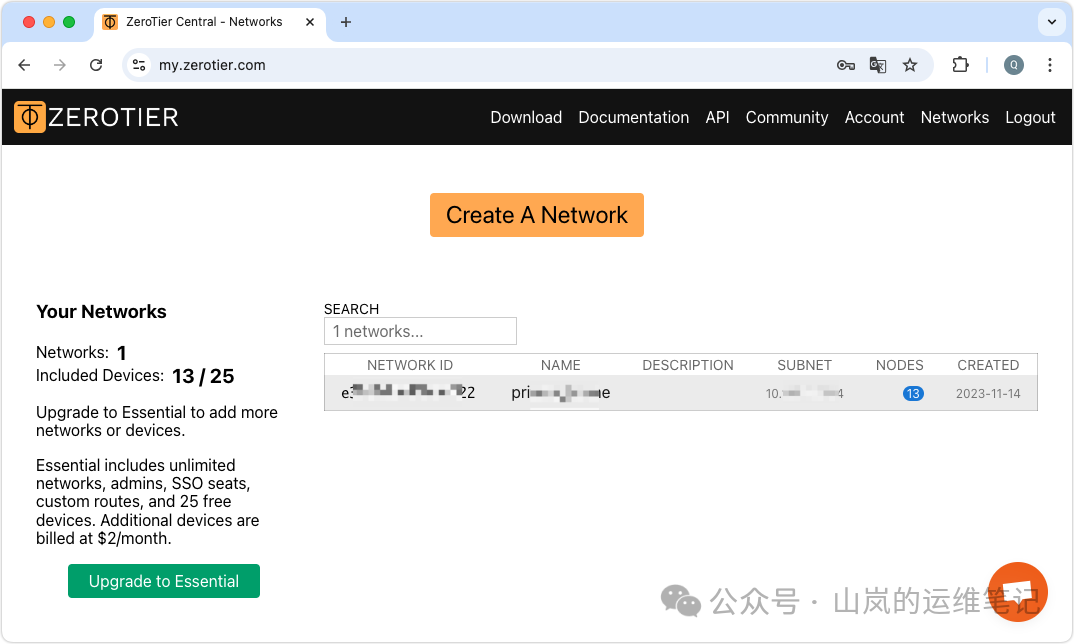
Task: Open site information icon in address bar
Action: click(139, 65)
